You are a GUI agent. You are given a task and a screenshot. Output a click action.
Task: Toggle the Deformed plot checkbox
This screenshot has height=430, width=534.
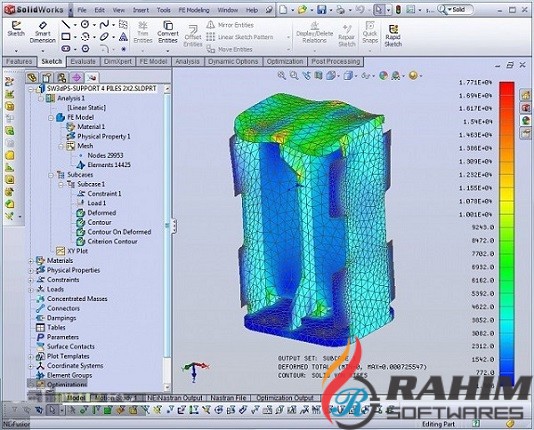click(x=80, y=213)
